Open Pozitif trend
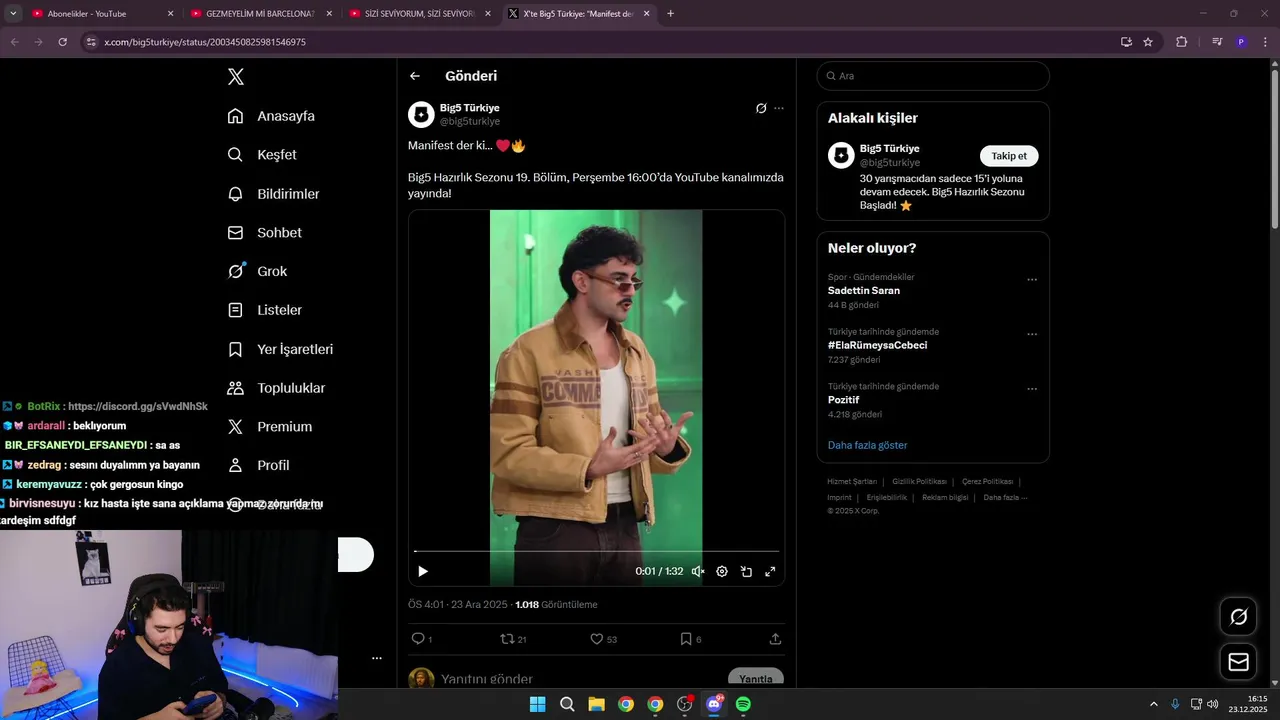Image resolution: width=1280 pixels, height=720 pixels. tap(843, 400)
